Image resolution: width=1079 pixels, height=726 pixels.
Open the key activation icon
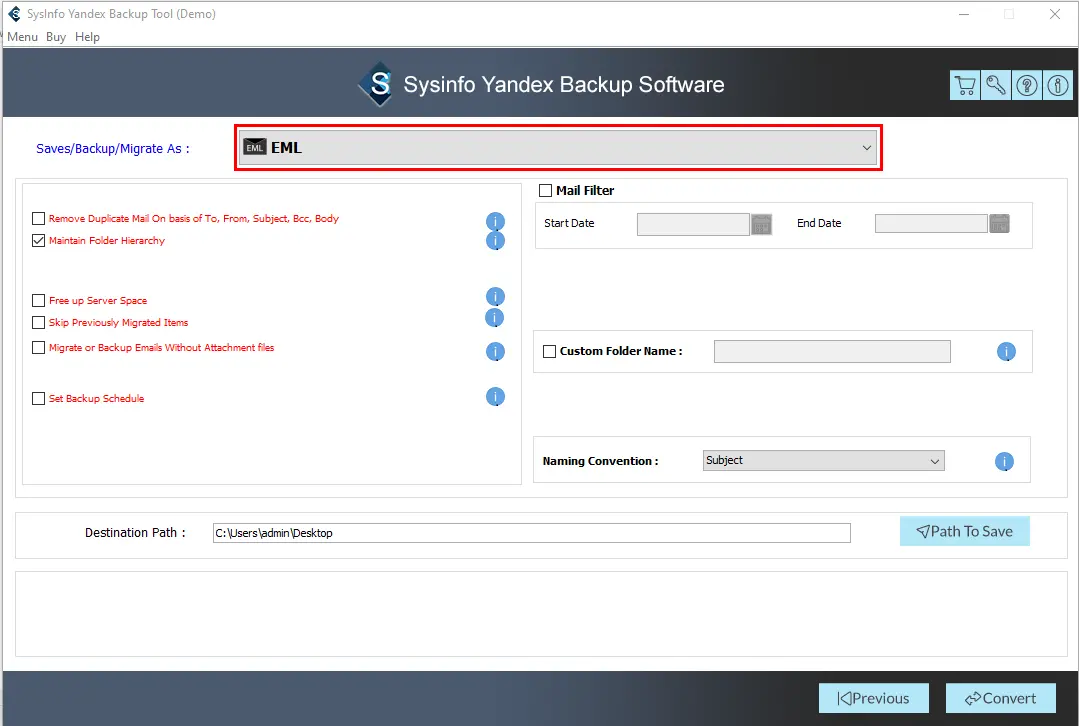pyautogui.click(x=996, y=85)
